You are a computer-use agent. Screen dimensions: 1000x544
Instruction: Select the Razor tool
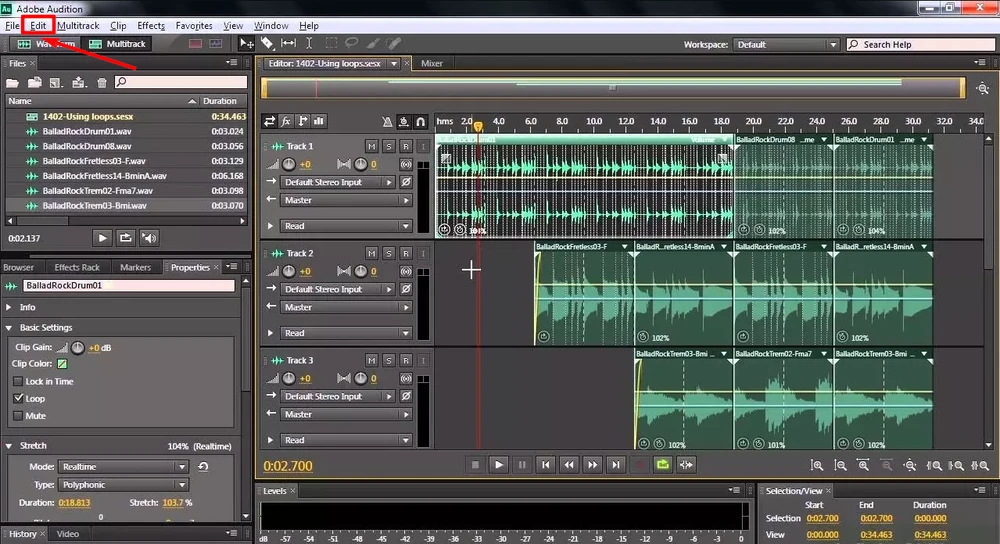(268, 43)
